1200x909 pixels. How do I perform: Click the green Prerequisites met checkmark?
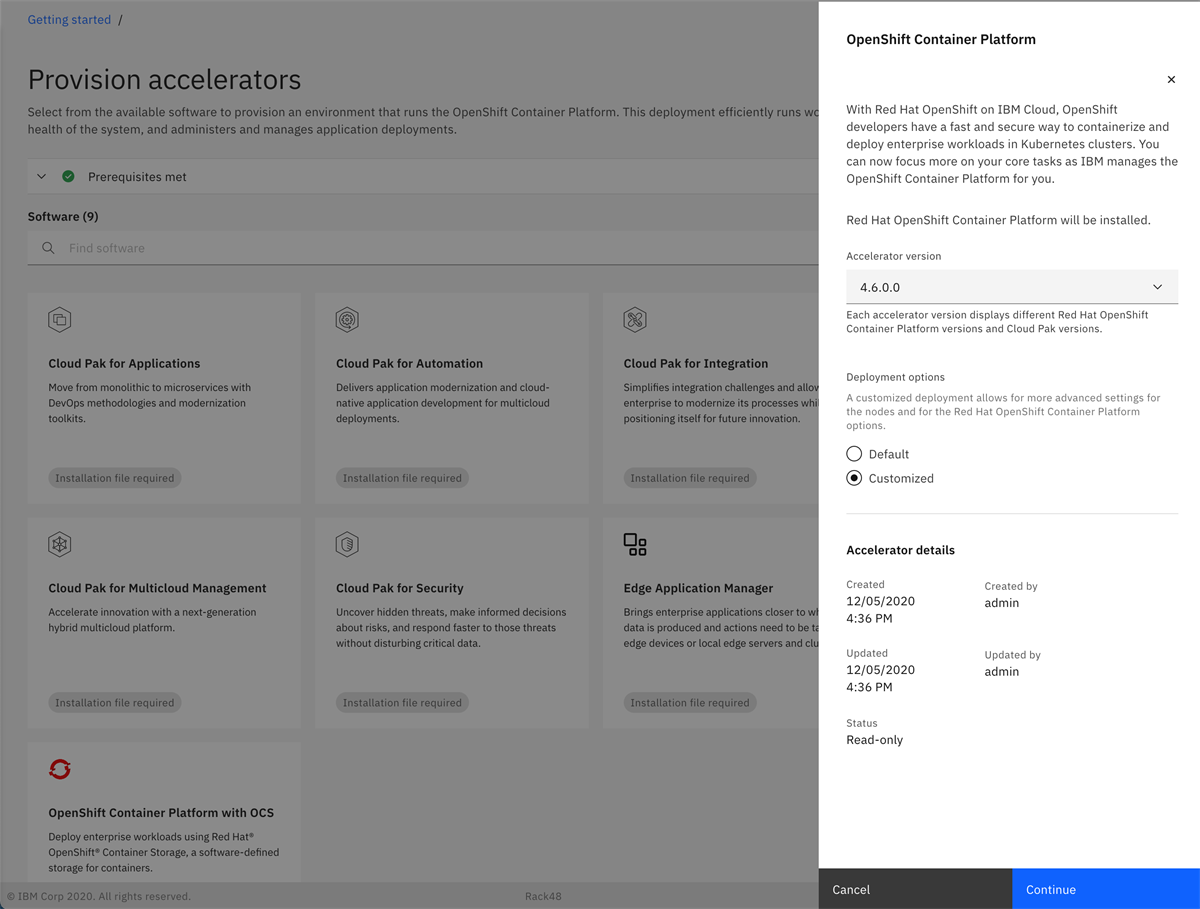[68, 175]
